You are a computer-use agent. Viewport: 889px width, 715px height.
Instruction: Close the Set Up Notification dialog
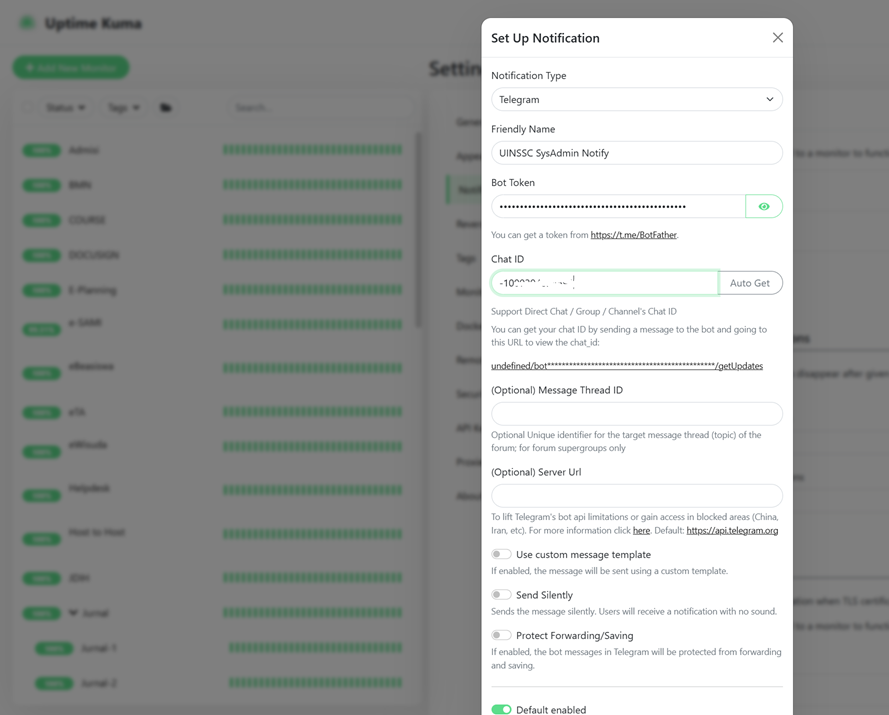coord(777,37)
